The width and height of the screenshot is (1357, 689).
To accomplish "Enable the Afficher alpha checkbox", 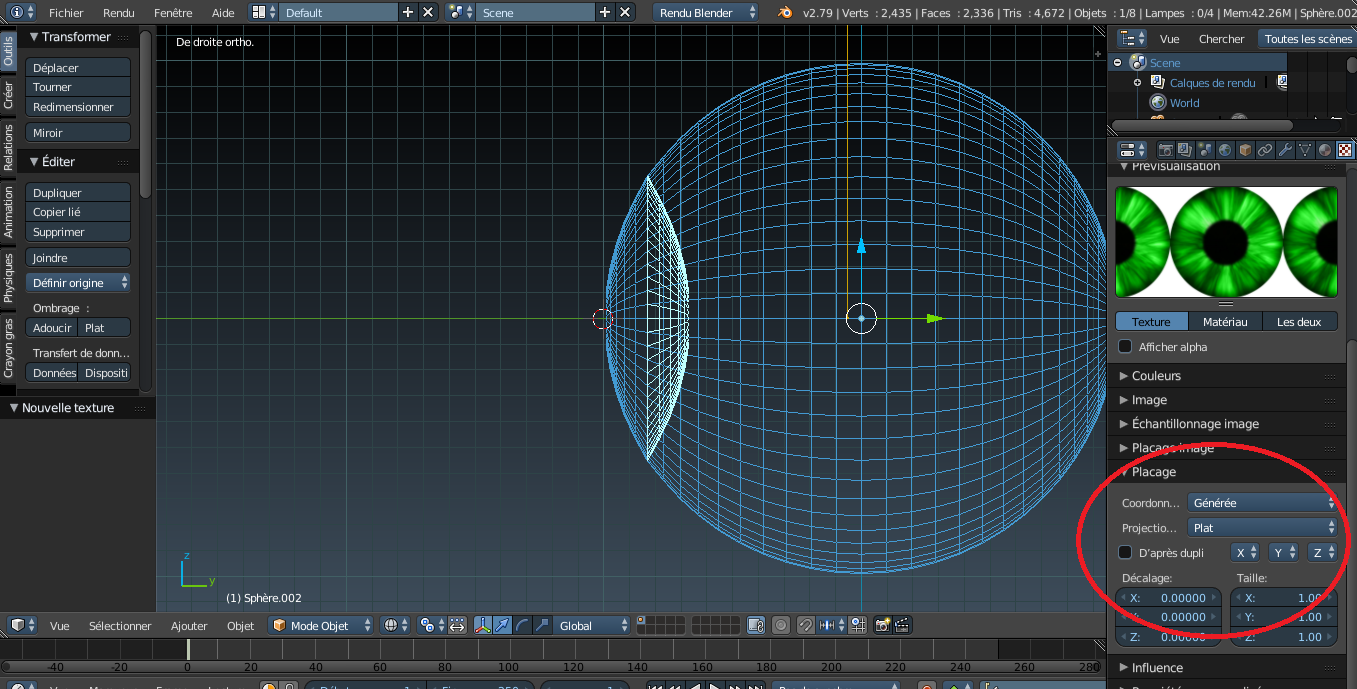I will 1125,347.
